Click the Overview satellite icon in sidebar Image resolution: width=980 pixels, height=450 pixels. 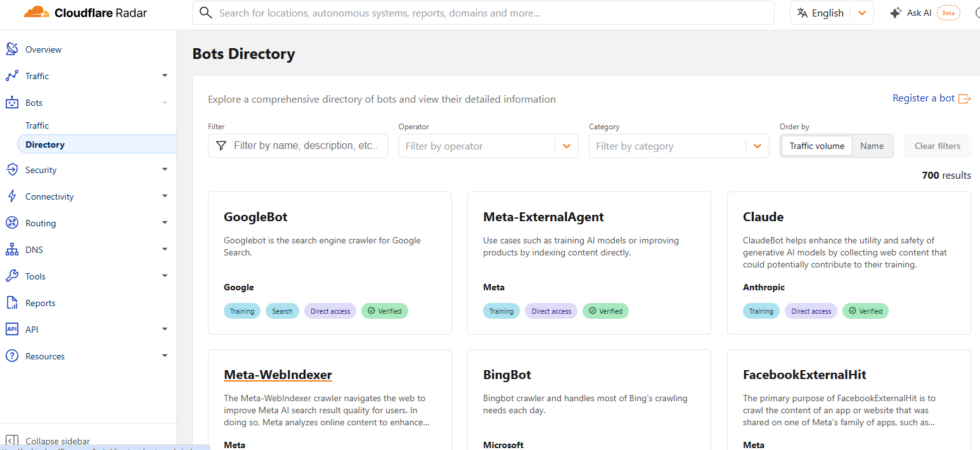click(x=12, y=49)
